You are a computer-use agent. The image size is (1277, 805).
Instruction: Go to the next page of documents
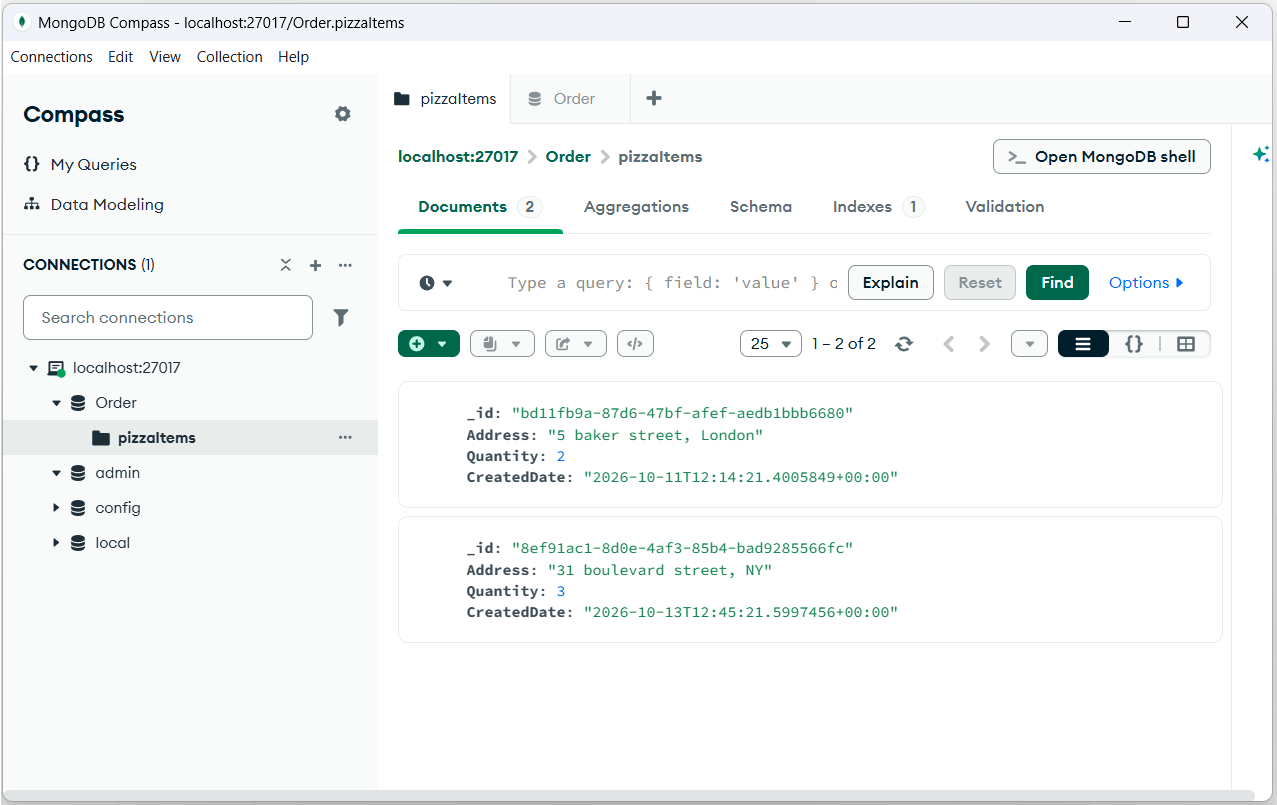coord(985,343)
